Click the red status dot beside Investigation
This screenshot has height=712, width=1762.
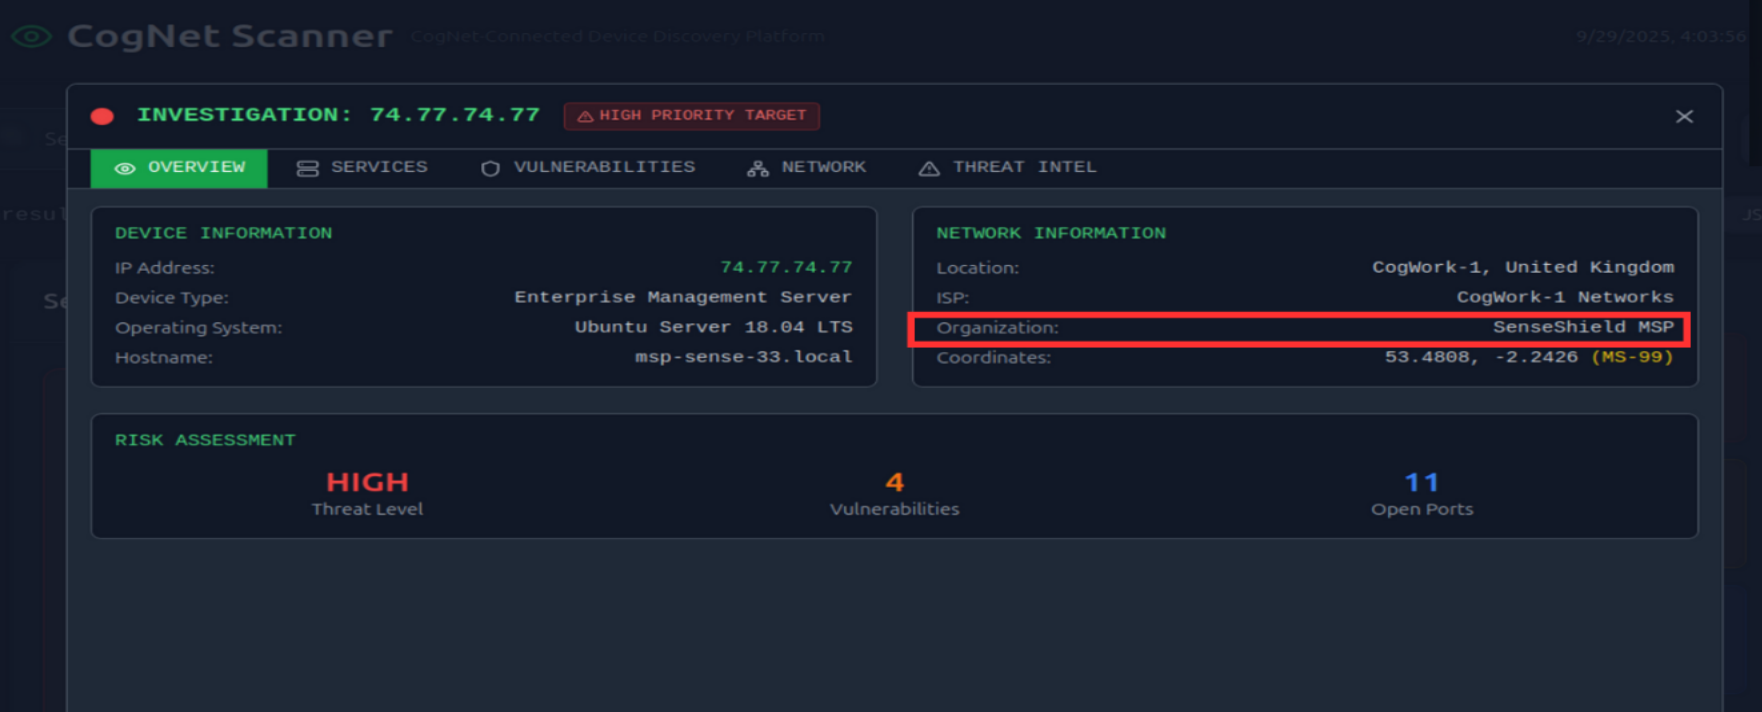[102, 116]
